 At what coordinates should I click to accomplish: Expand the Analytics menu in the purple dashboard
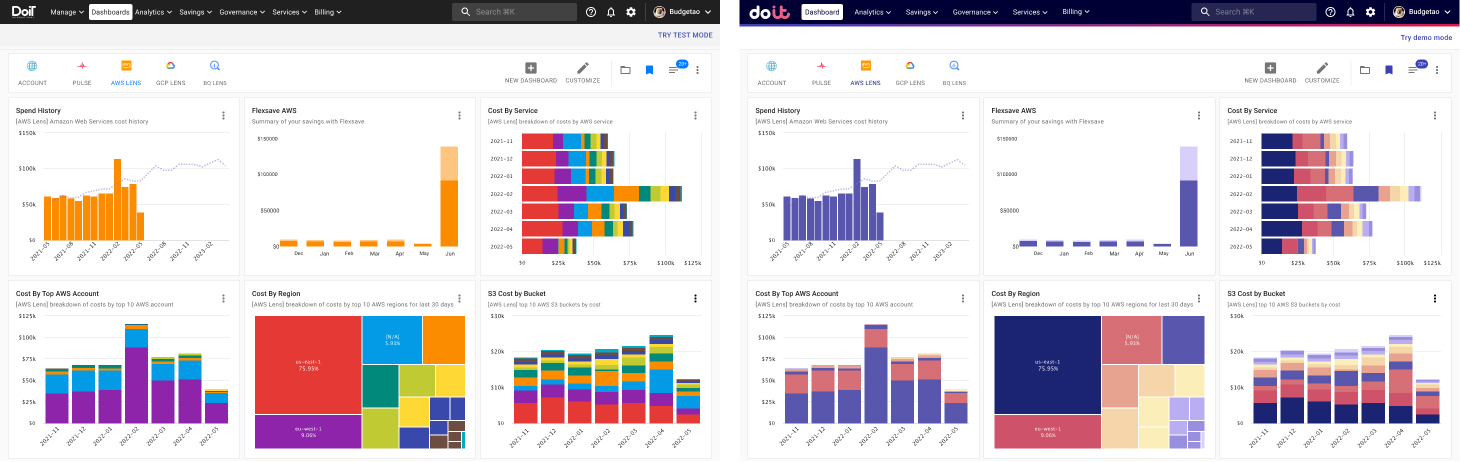(x=874, y=12)
